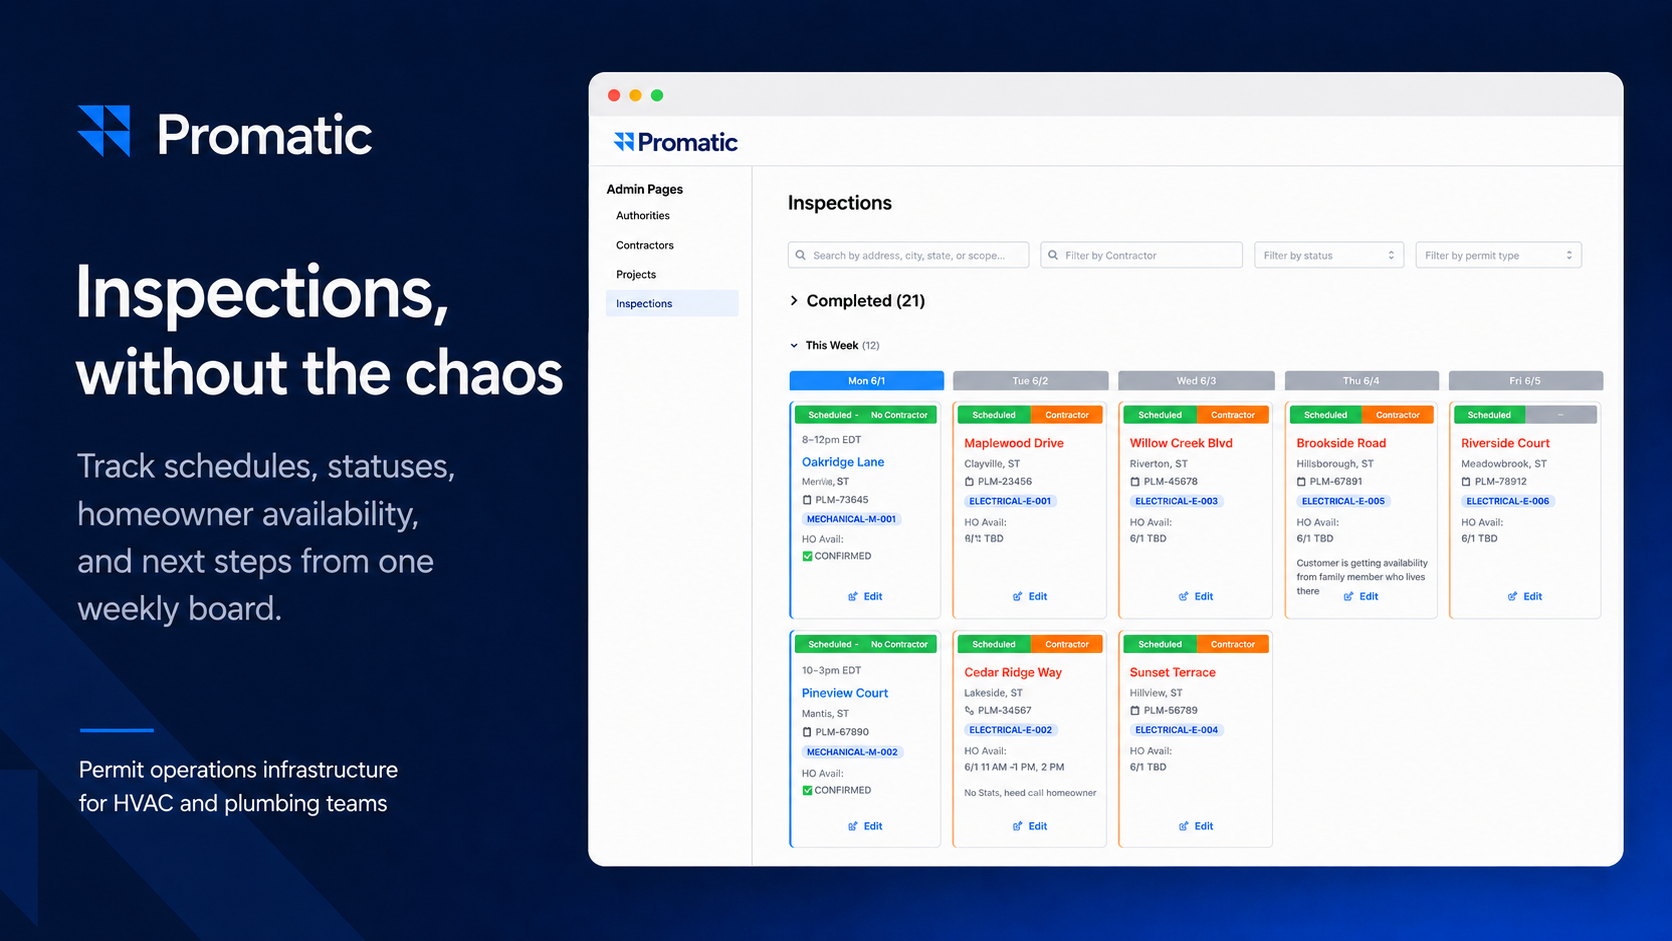Edit the Sunset Terrace inspection

click(1196, 827)
